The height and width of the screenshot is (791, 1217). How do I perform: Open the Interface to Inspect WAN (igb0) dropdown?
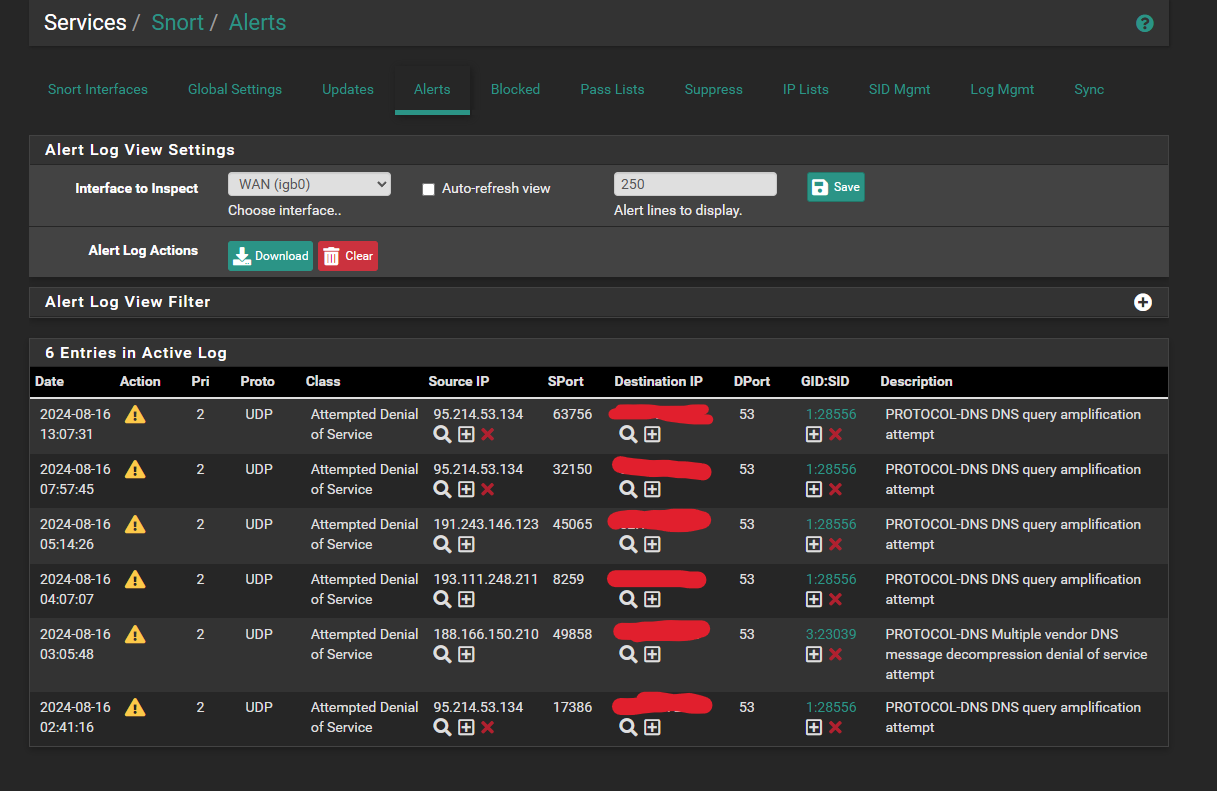tap(309, 184)
